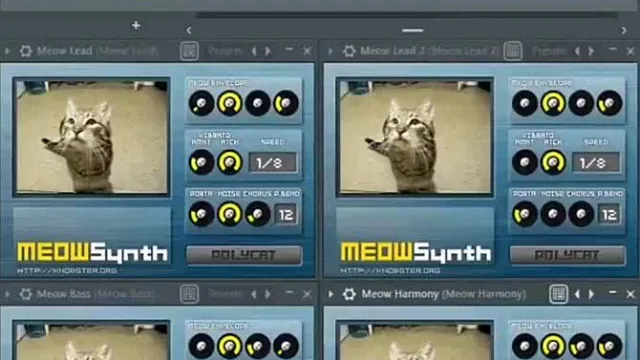Click Vibrato Rate knob in Meow Lead 2
640x360 pixels.
tap(553, 162)
